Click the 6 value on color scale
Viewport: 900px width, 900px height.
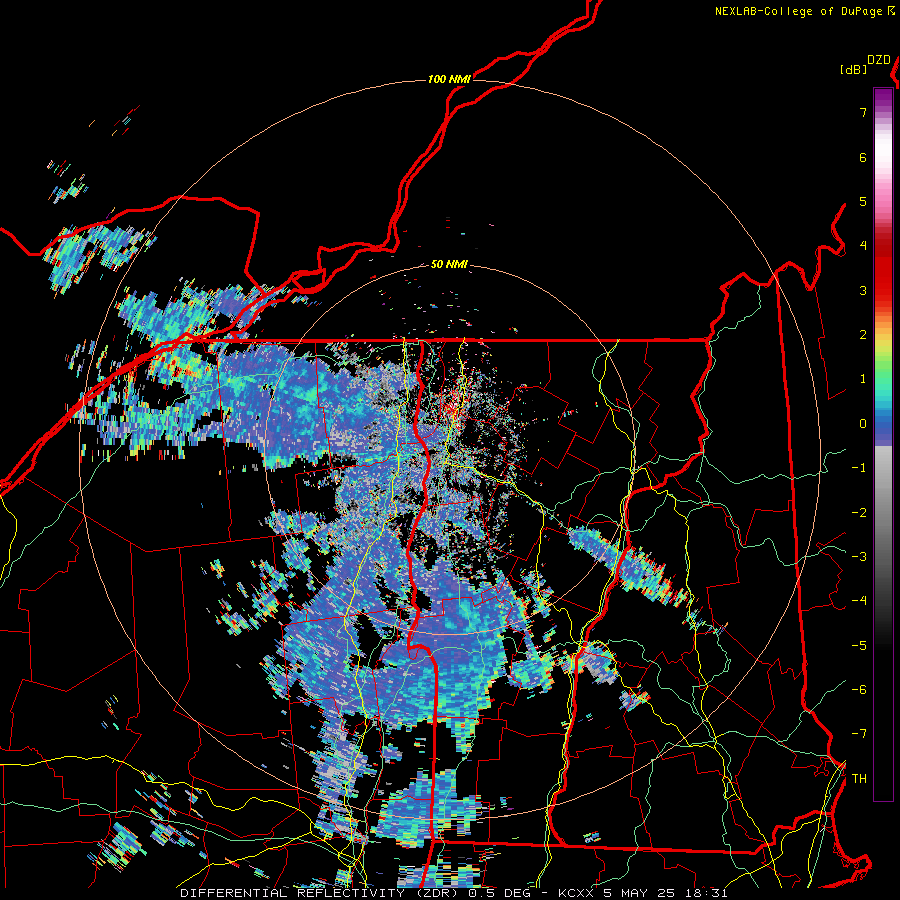[863, 157]
